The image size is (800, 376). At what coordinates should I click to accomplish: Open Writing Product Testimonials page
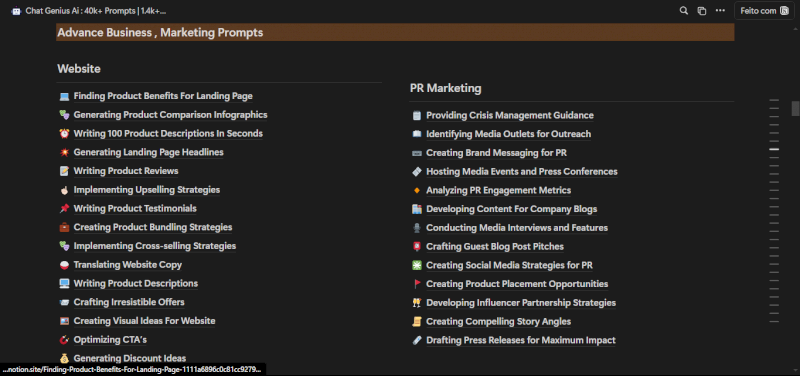coord(135,208)
